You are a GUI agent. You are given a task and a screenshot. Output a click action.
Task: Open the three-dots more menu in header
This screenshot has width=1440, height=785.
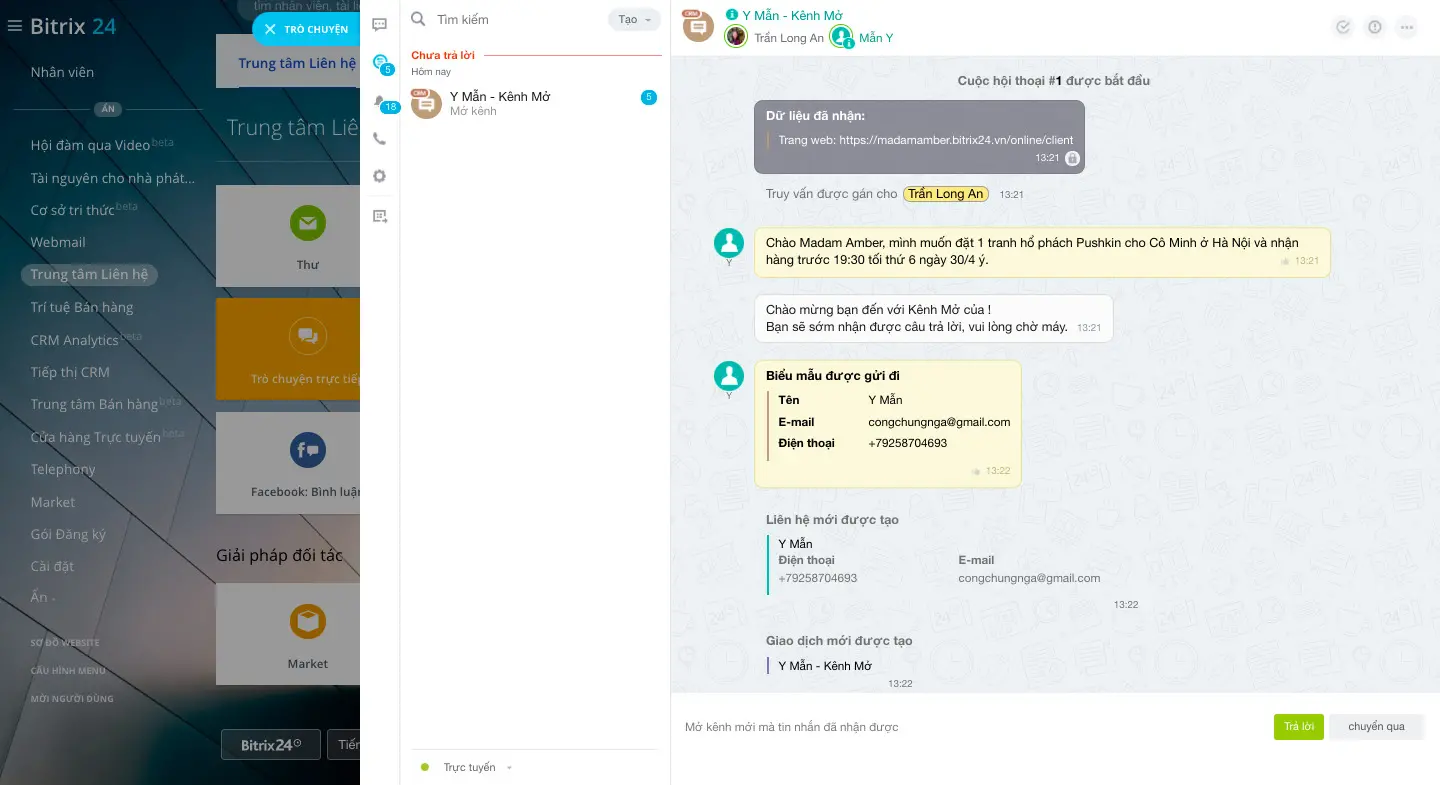[x=1407, y=27]
